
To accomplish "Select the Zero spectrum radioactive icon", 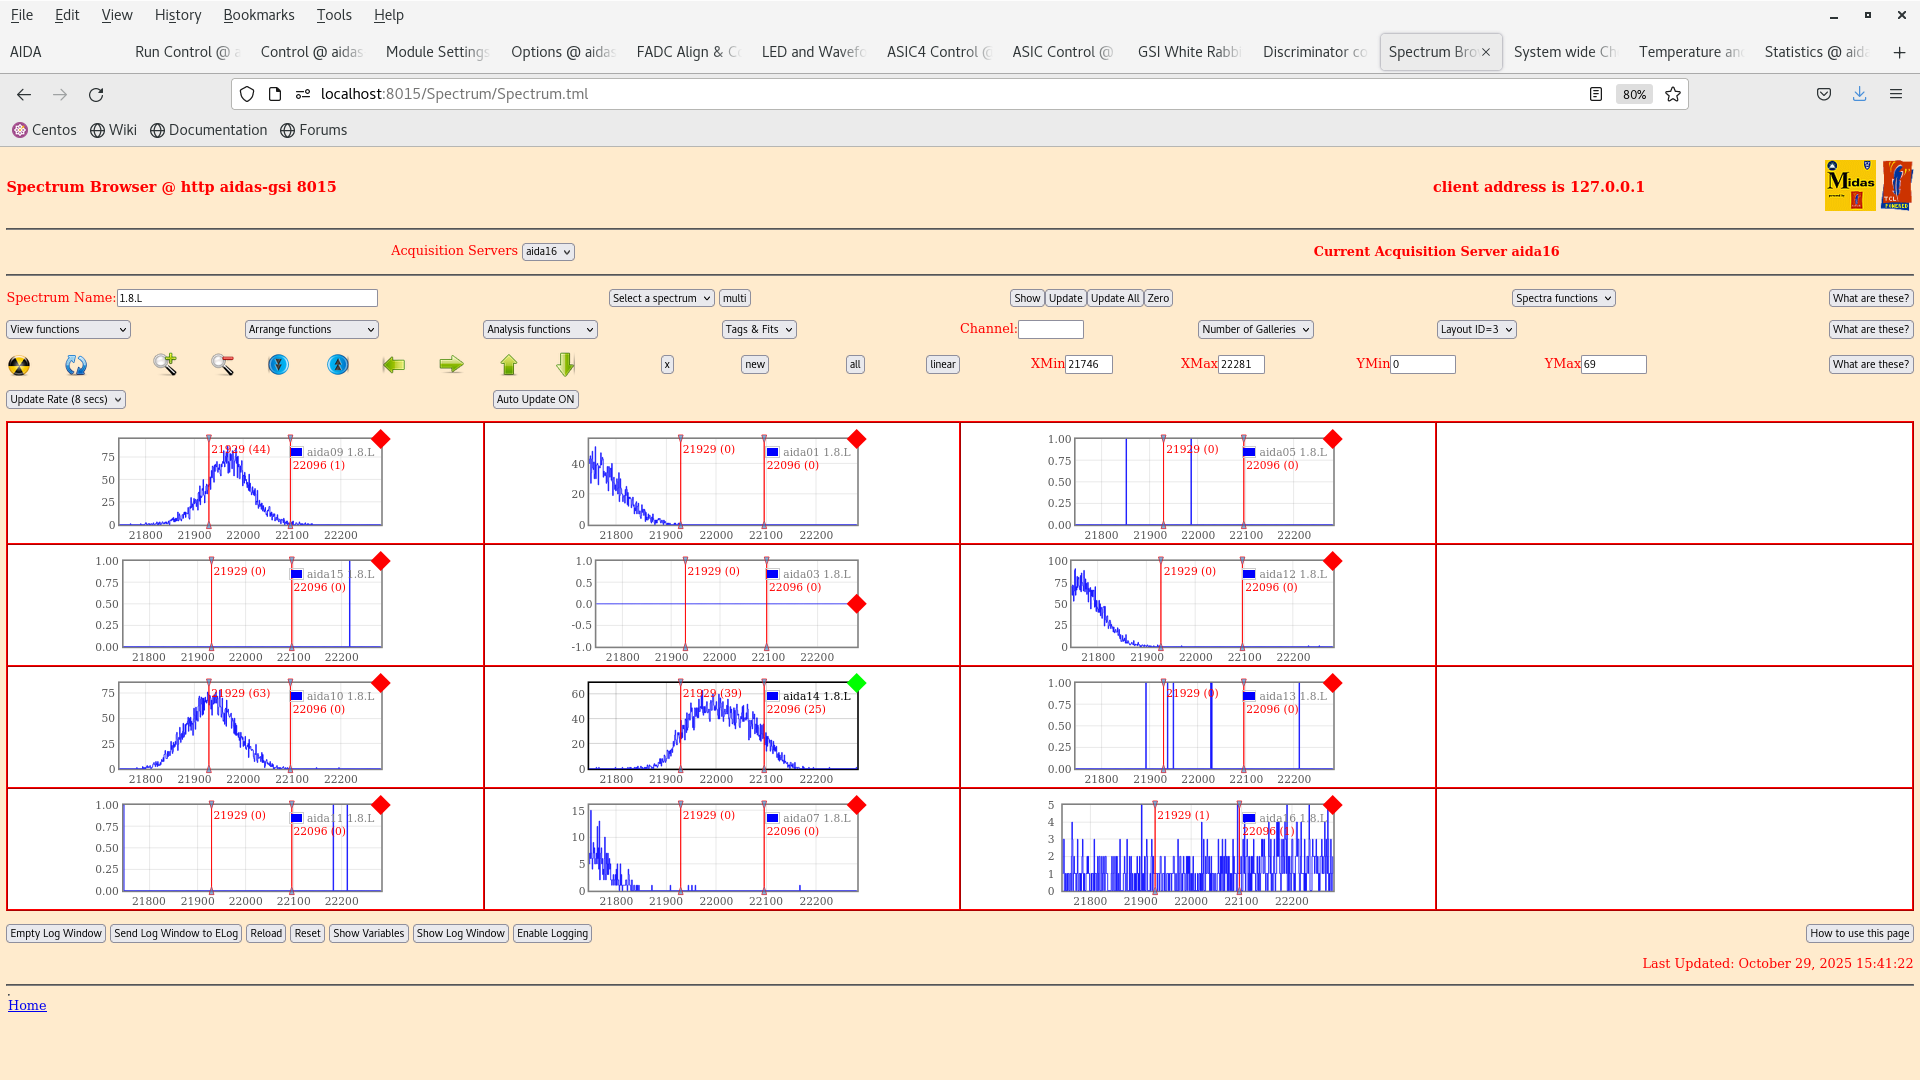I will pyautogui.click(x=19, y=365).
